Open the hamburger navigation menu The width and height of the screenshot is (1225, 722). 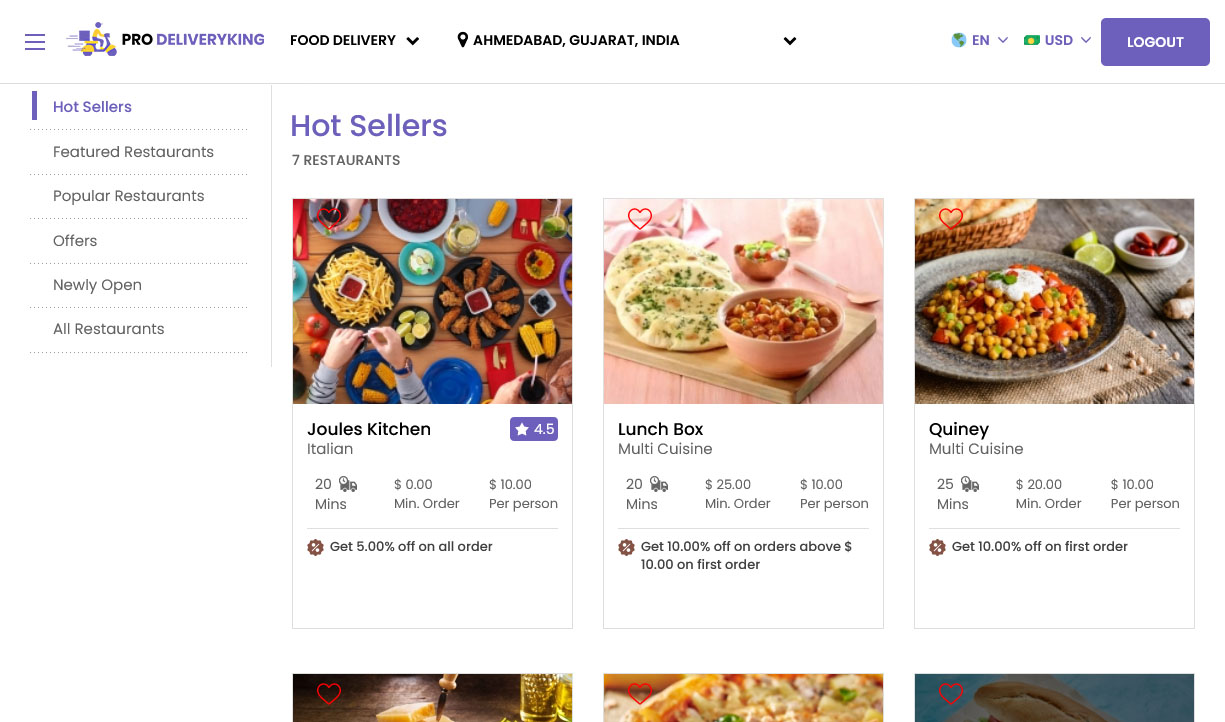35,41
